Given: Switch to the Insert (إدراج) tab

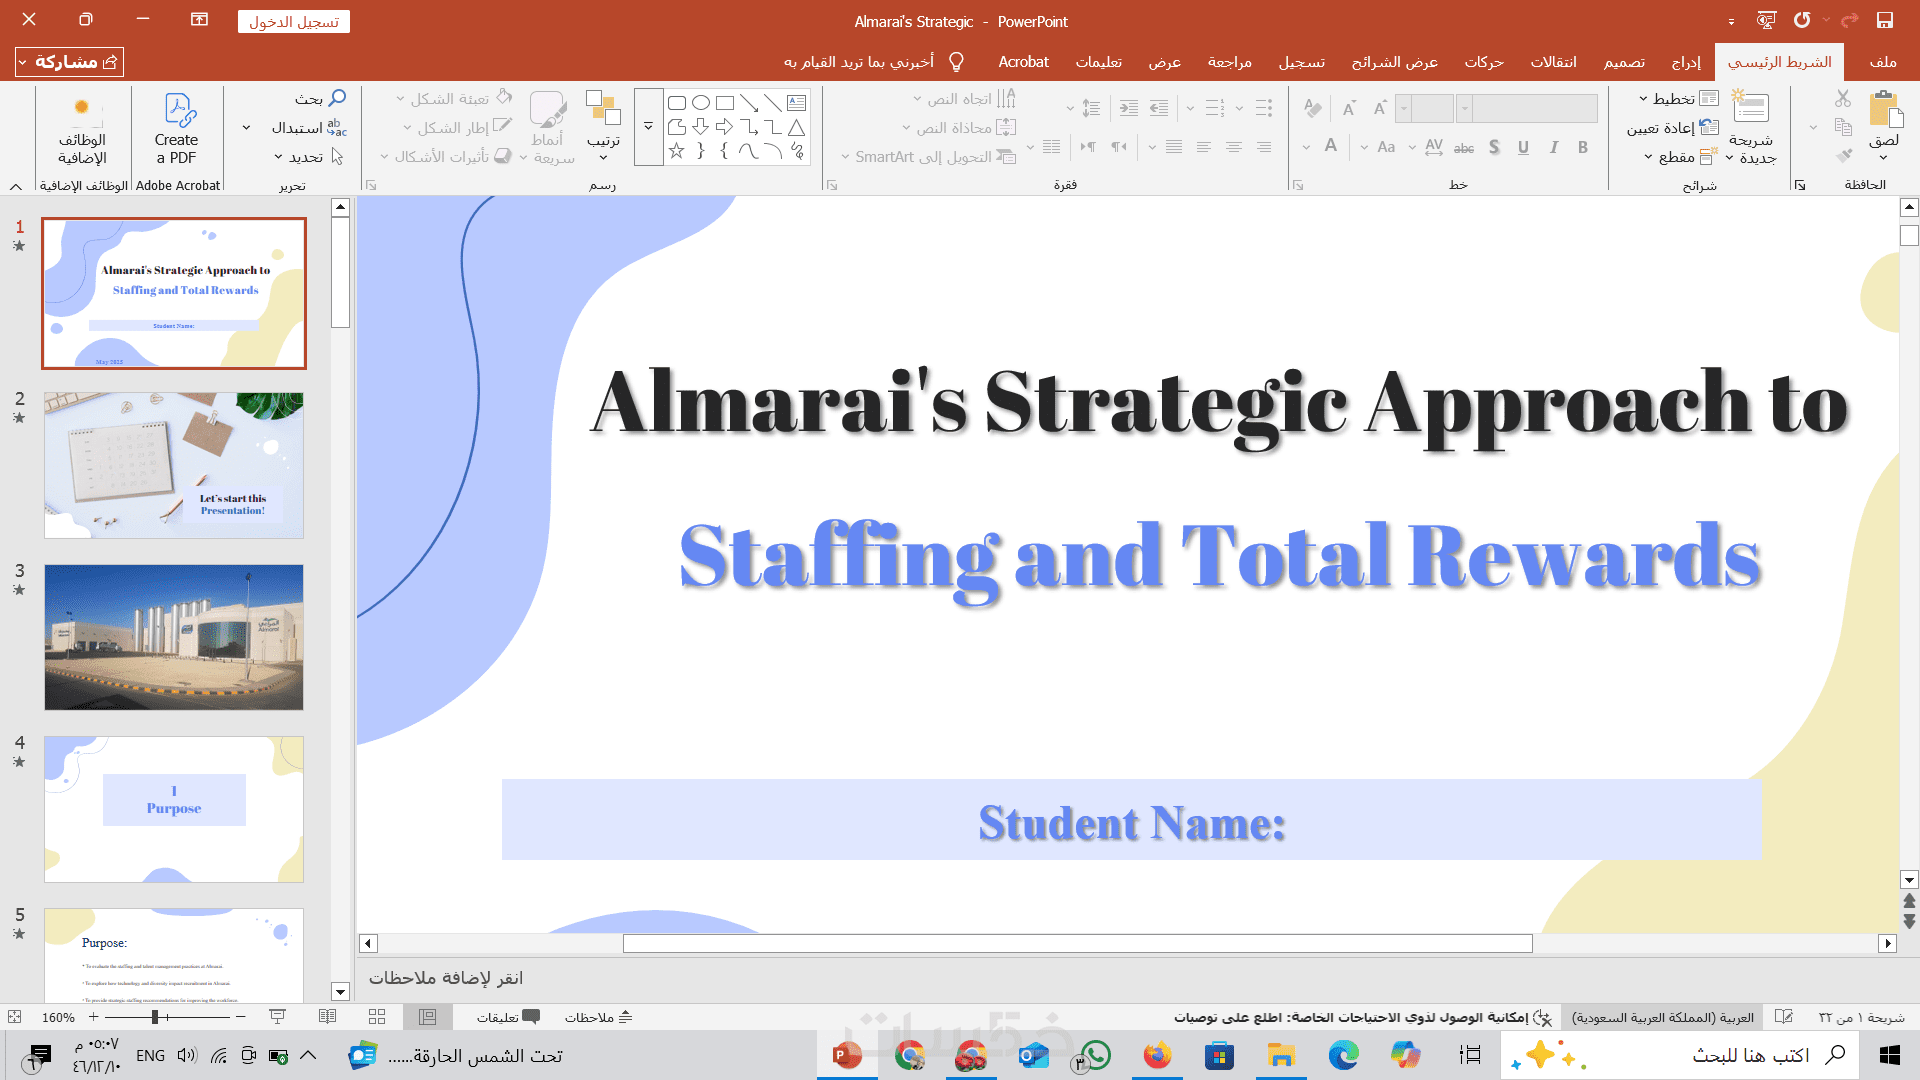Looking at the screenshot, I should tap(1686, 62).
